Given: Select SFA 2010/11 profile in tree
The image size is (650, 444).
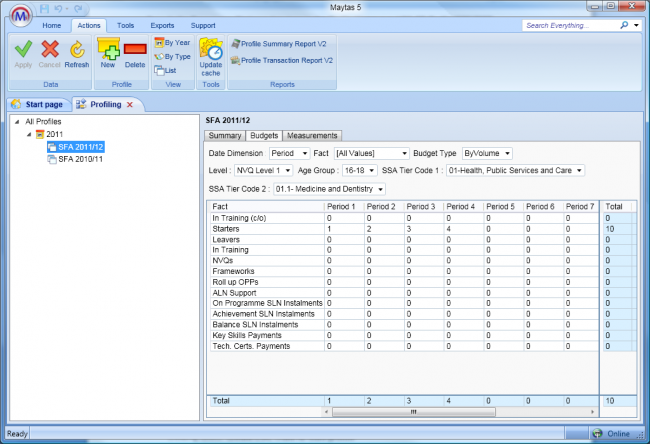Looking at the screenshot, I should [x=79, y=158].
